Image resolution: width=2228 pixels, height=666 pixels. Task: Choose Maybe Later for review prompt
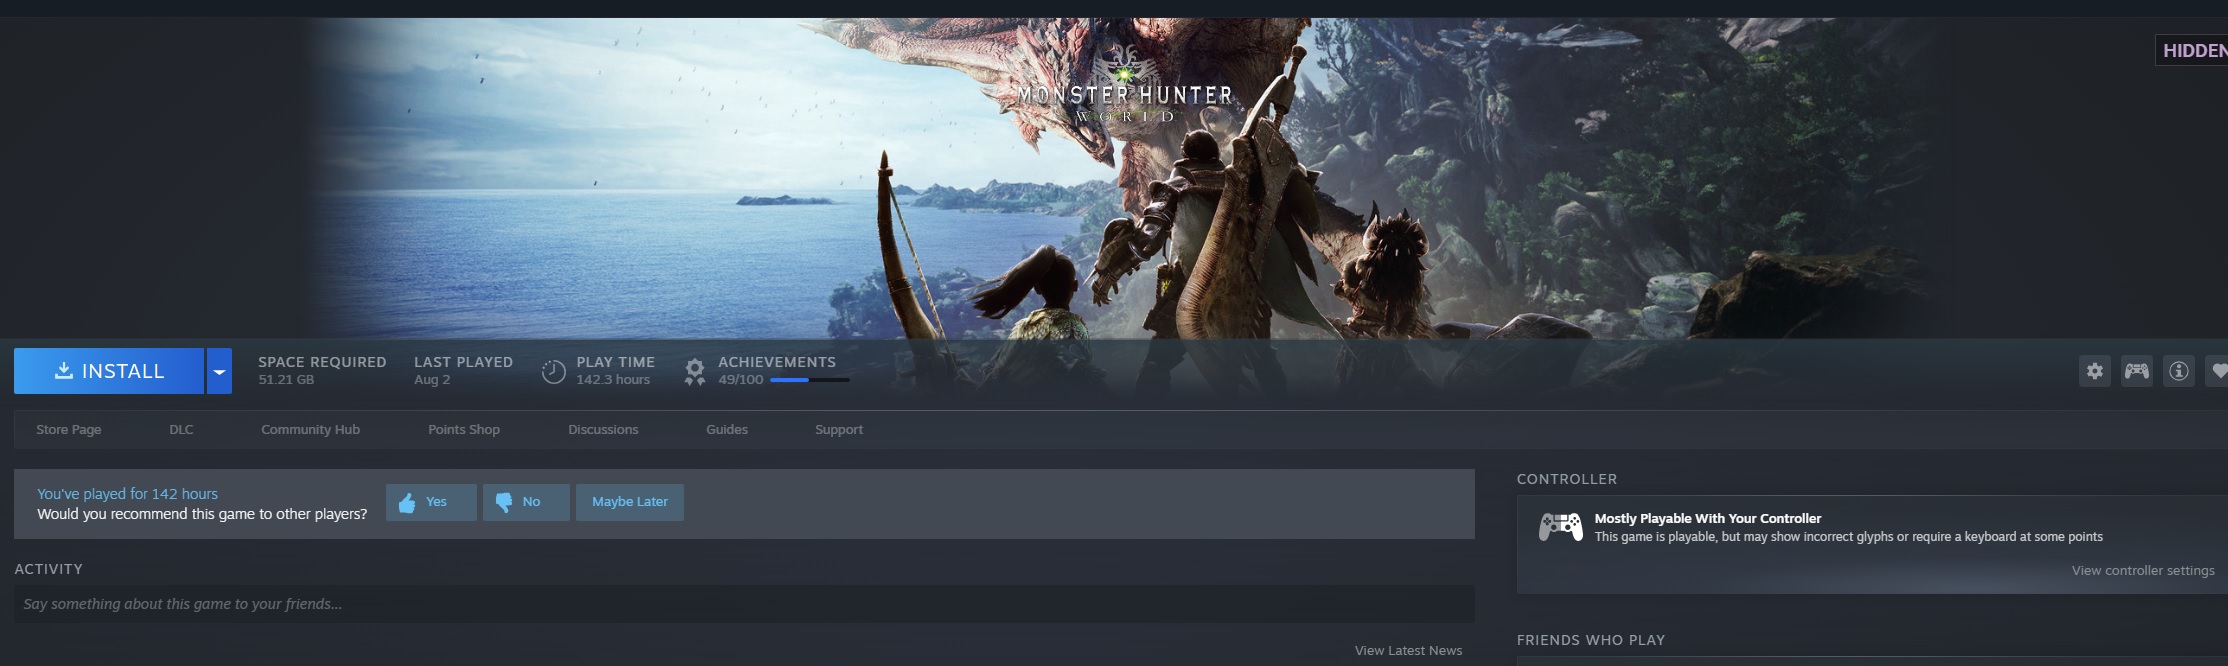pyautogui.click(x=630, y=502)
